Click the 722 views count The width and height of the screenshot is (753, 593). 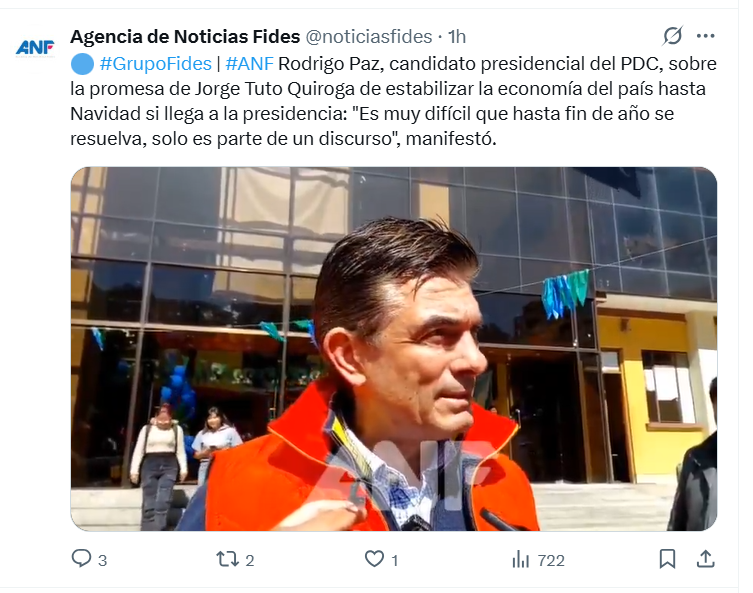(551, 560)
